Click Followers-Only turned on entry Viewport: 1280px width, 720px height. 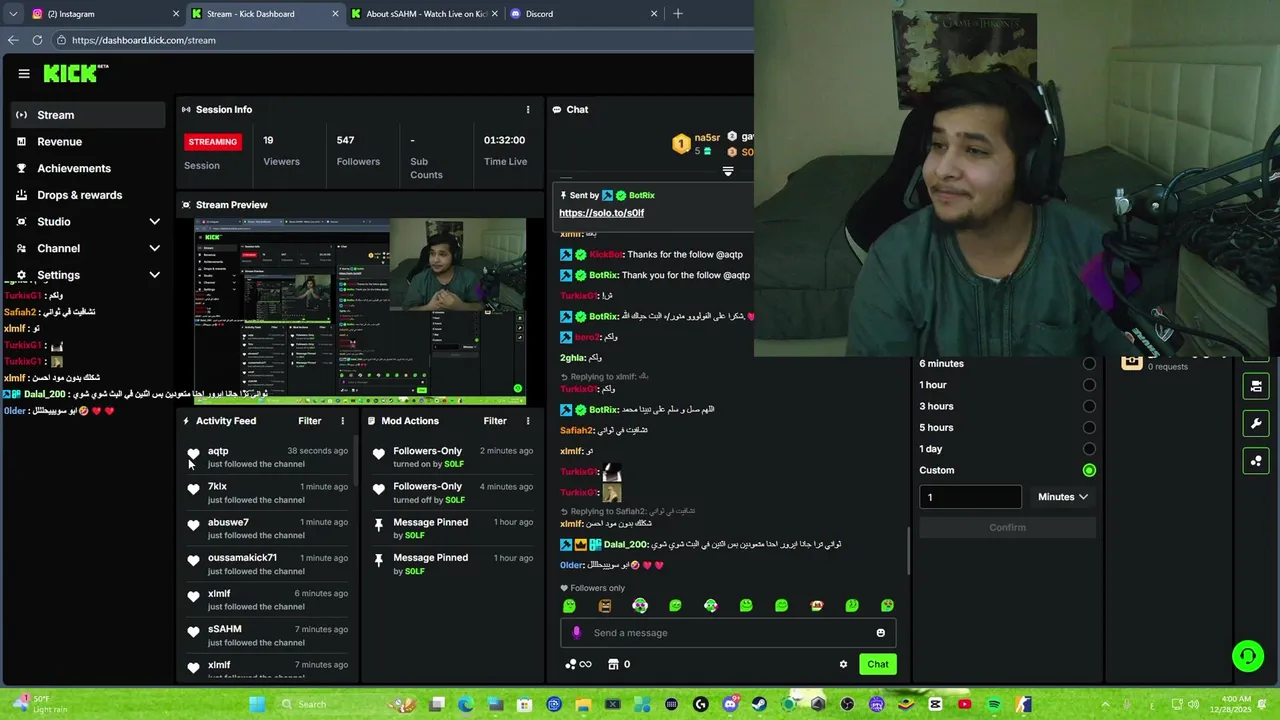452,457
